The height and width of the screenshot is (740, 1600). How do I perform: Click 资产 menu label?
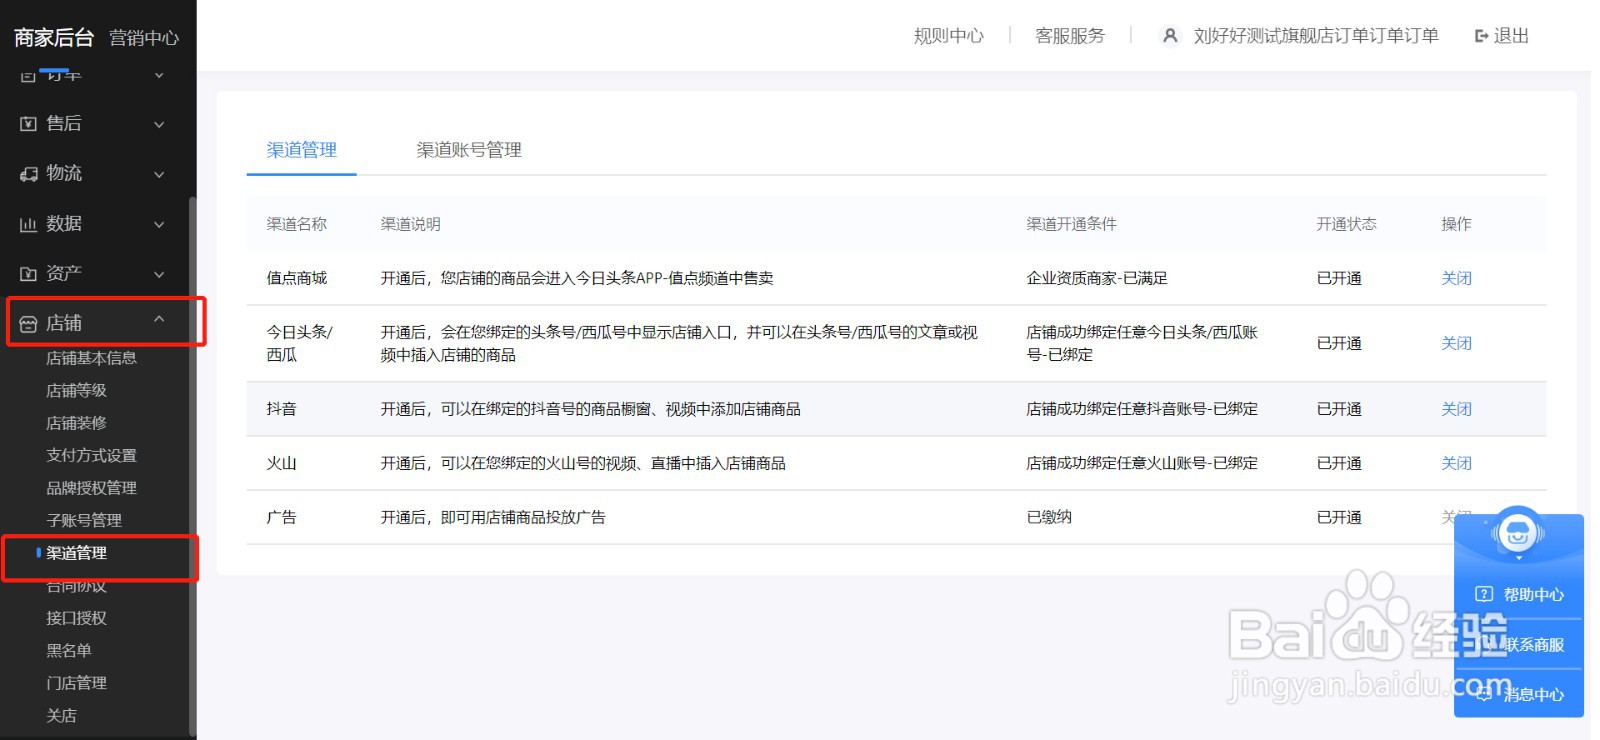pos(64,274)
